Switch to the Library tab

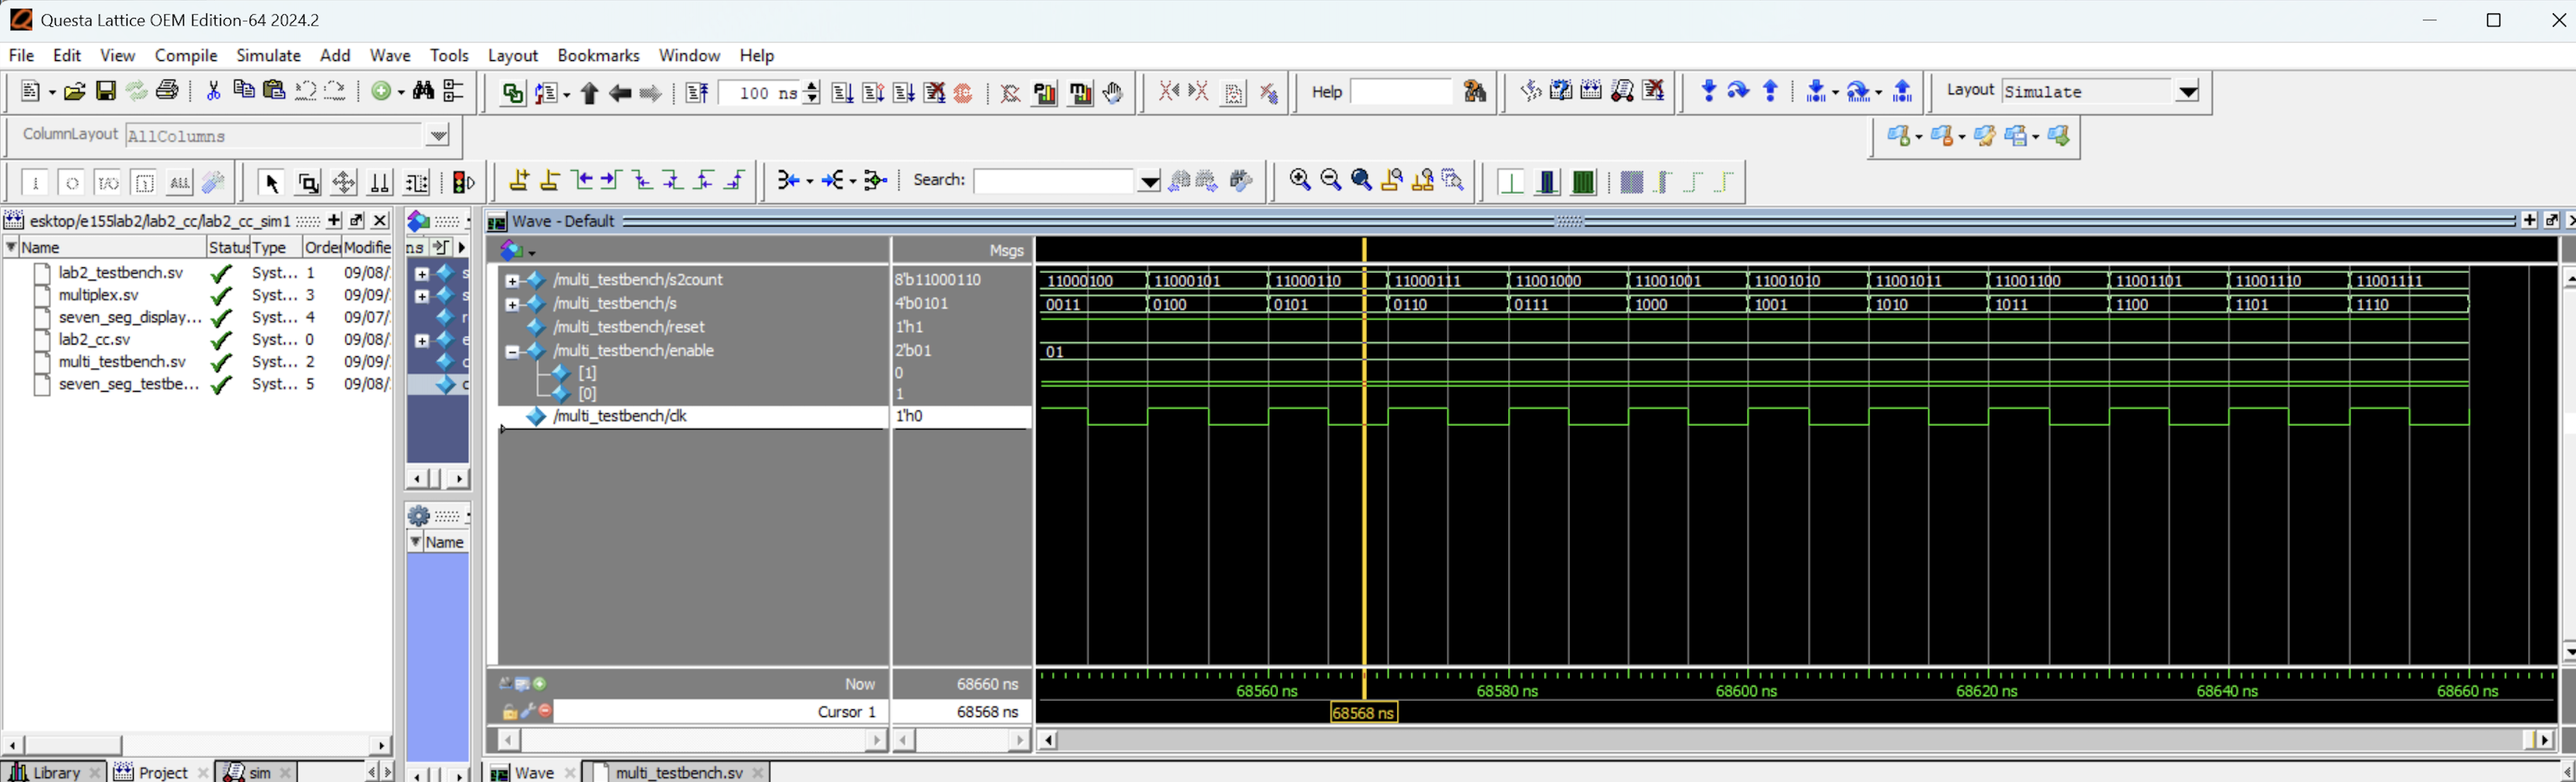pos(56,772)
